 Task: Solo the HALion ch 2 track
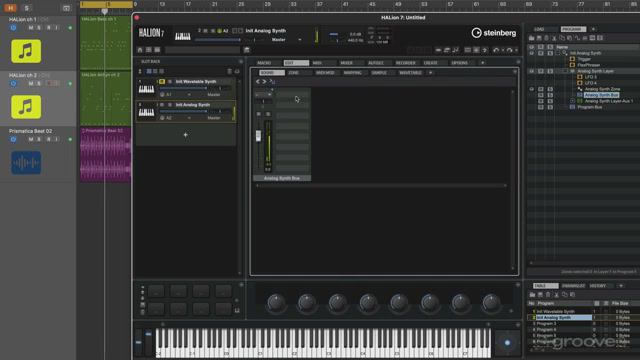click(x=39, y=83)
